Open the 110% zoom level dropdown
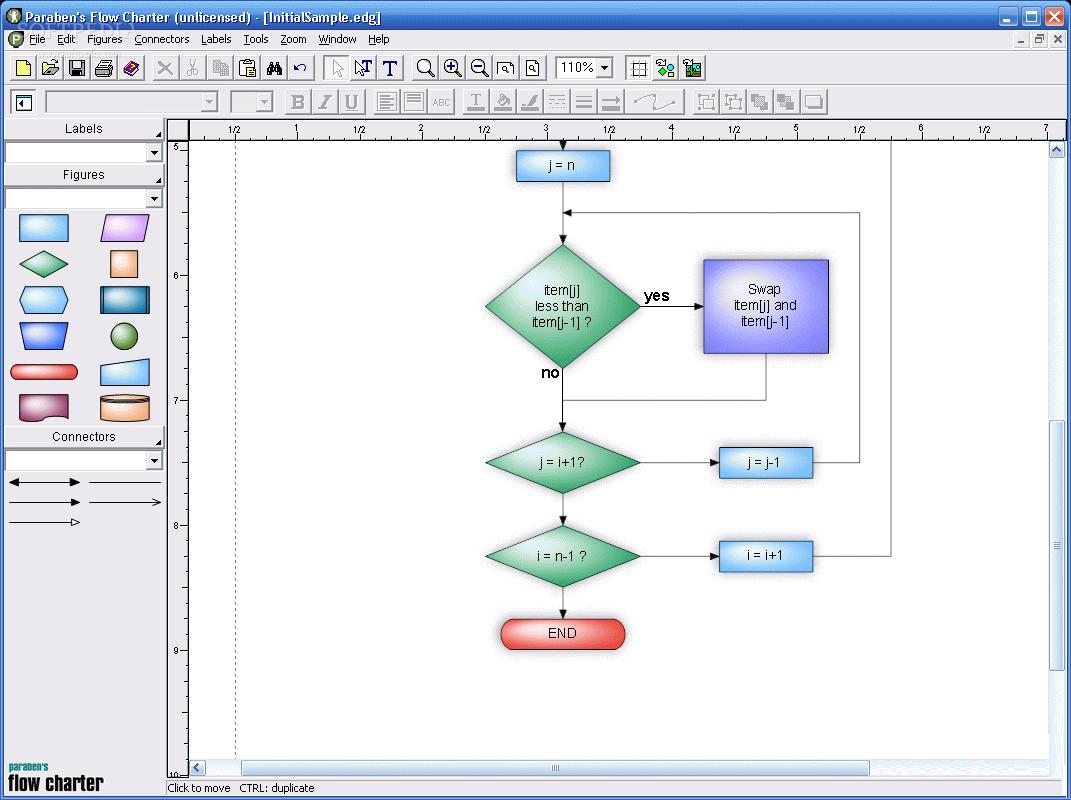 604,68
